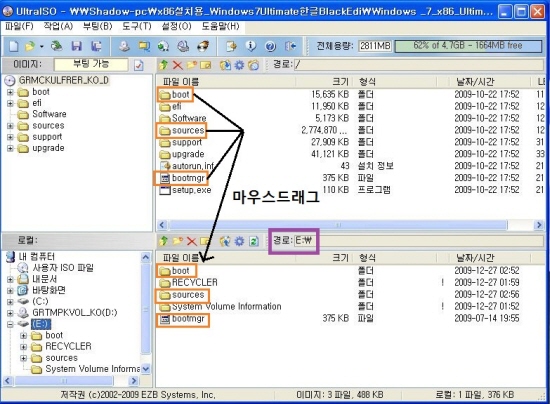Click New Folder icon in image pane toolbar
550x404 pixels.
point(192,65)
